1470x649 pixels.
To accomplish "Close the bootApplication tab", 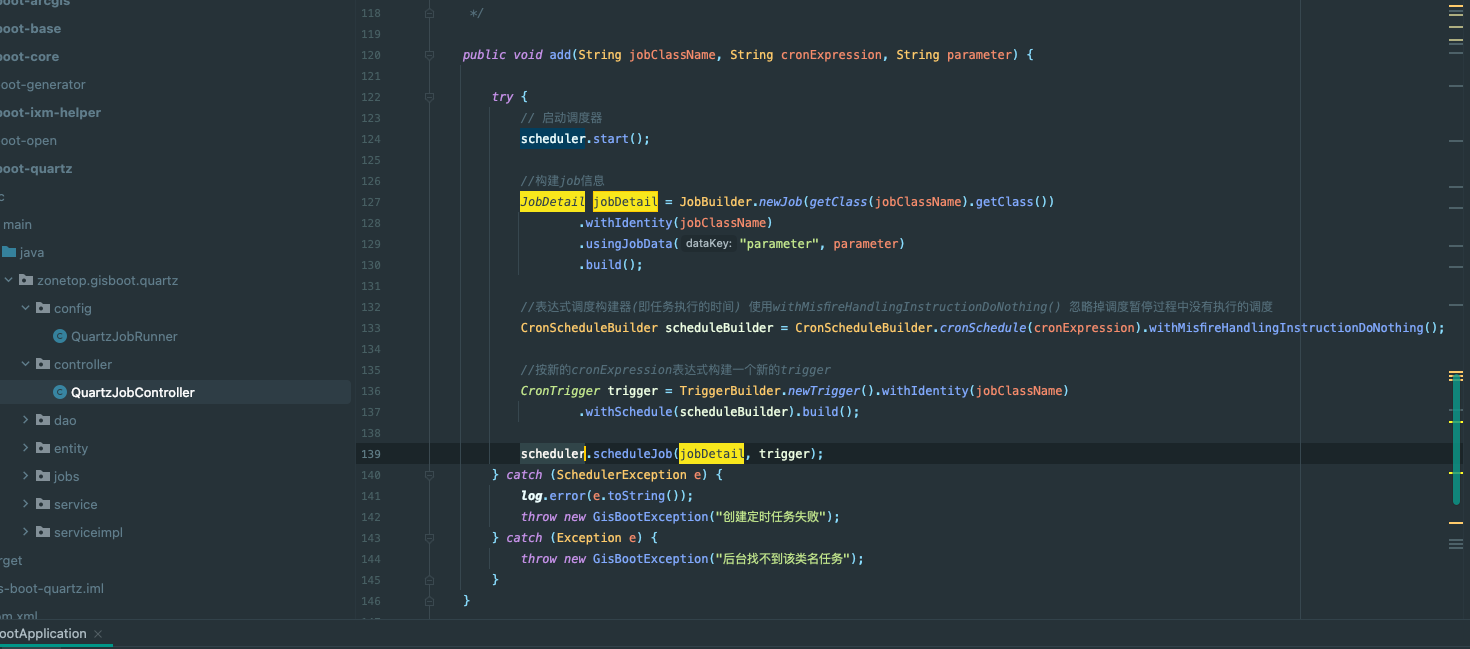I will pos(98,634).
